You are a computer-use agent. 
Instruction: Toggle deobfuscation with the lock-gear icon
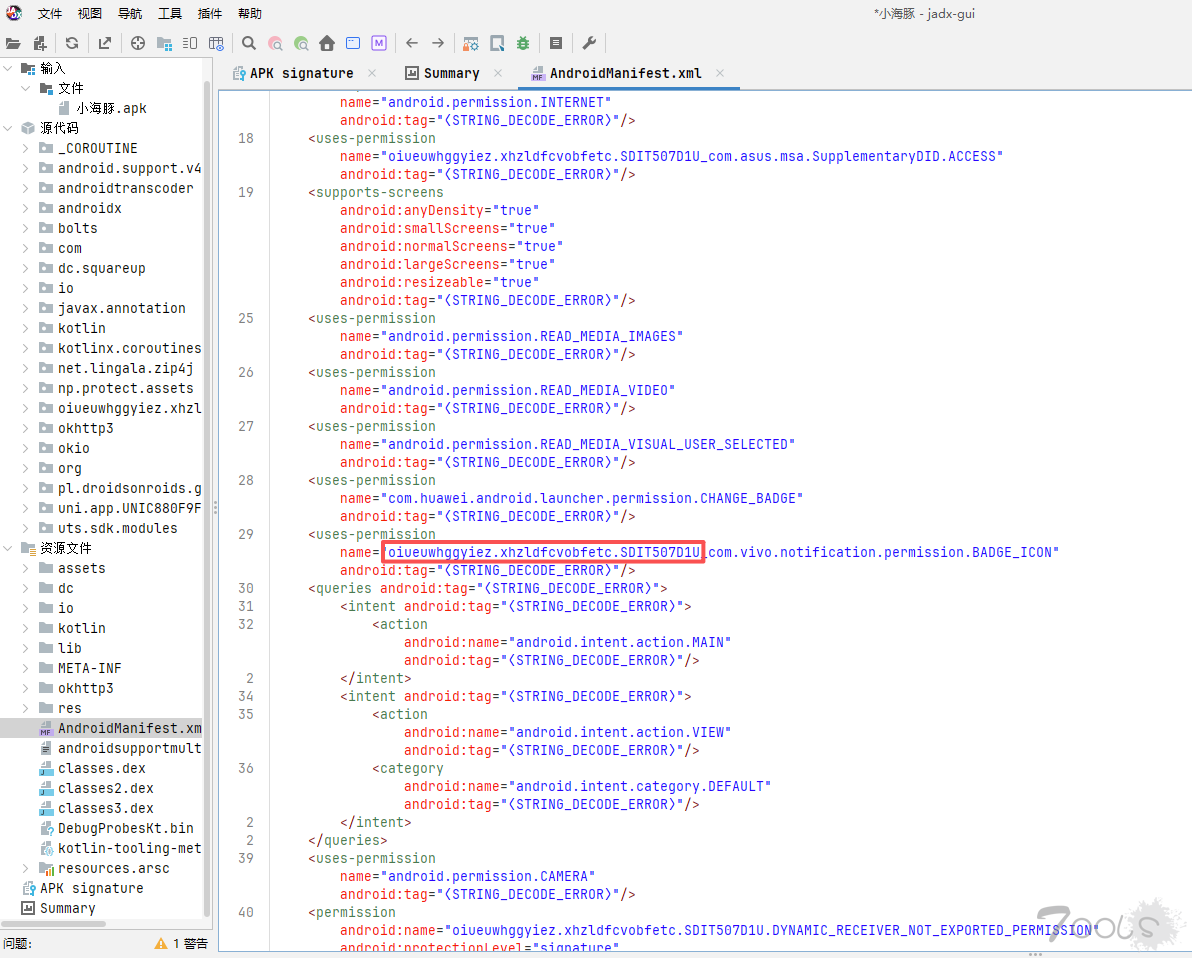pos(471,43)
